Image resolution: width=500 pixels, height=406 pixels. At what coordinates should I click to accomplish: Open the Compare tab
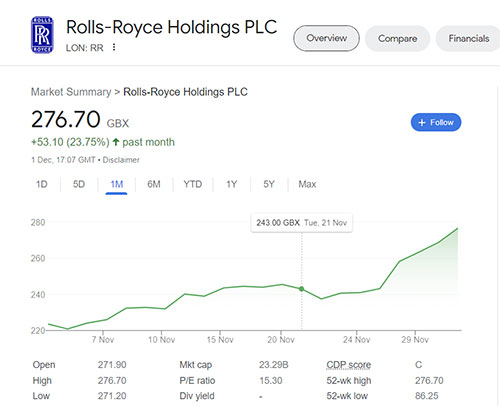pyautogui.click(x=397, y=39)
